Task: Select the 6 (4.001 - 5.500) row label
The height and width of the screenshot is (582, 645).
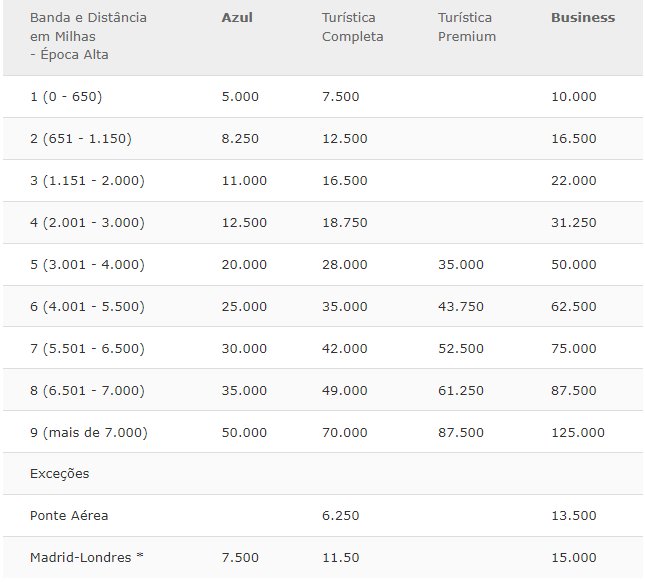Action: pos(87,306)
